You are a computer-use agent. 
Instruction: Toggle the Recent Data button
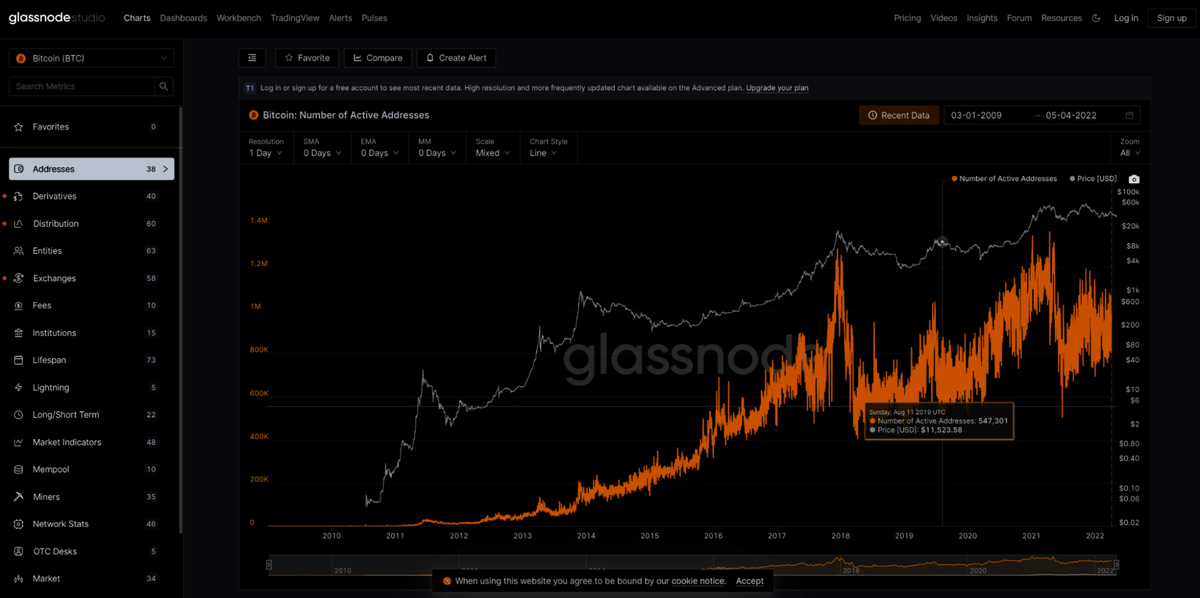[x=898, y=116]
